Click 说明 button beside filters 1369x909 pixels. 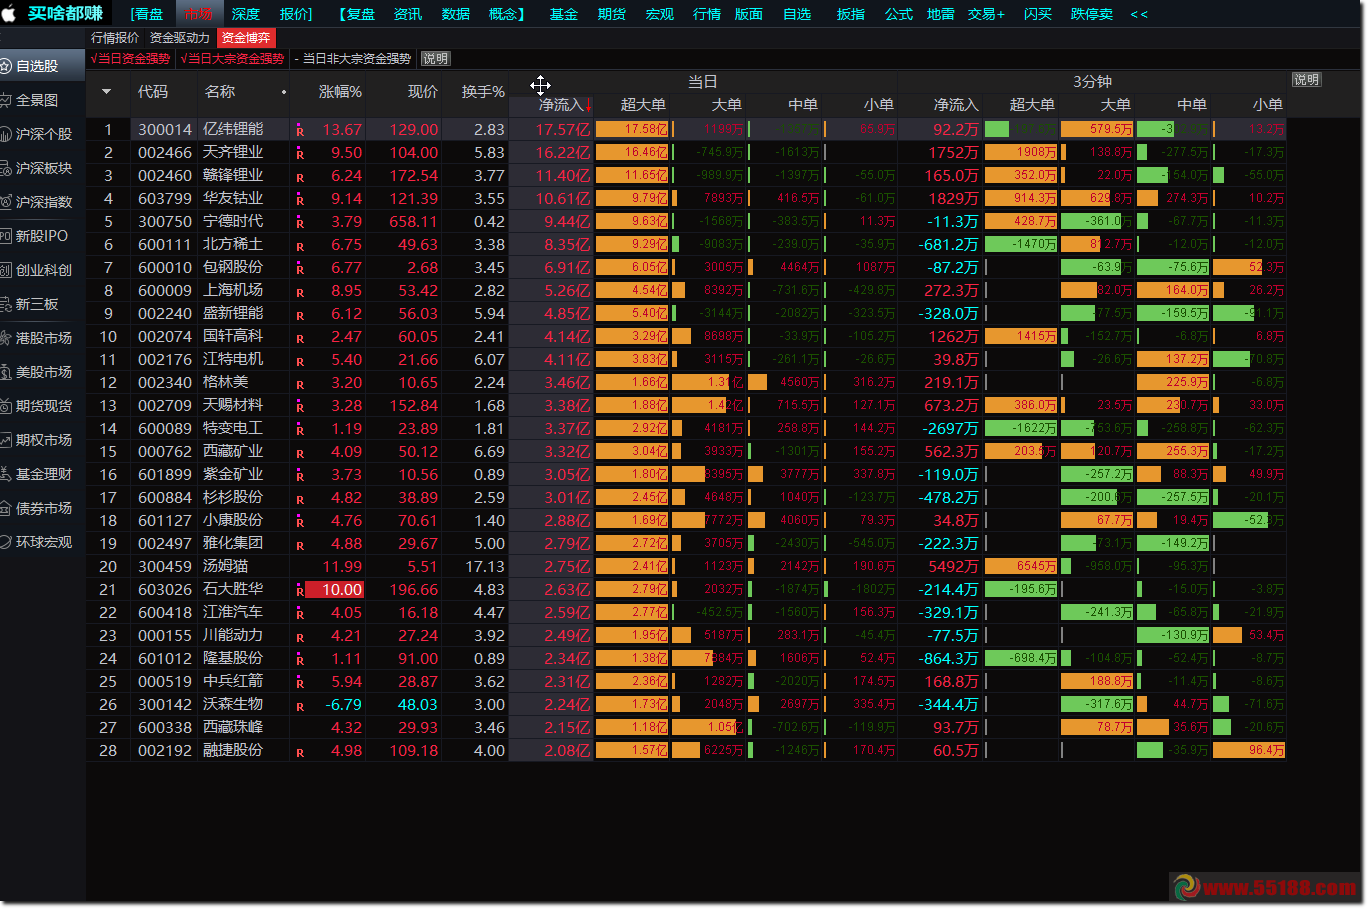435,59
